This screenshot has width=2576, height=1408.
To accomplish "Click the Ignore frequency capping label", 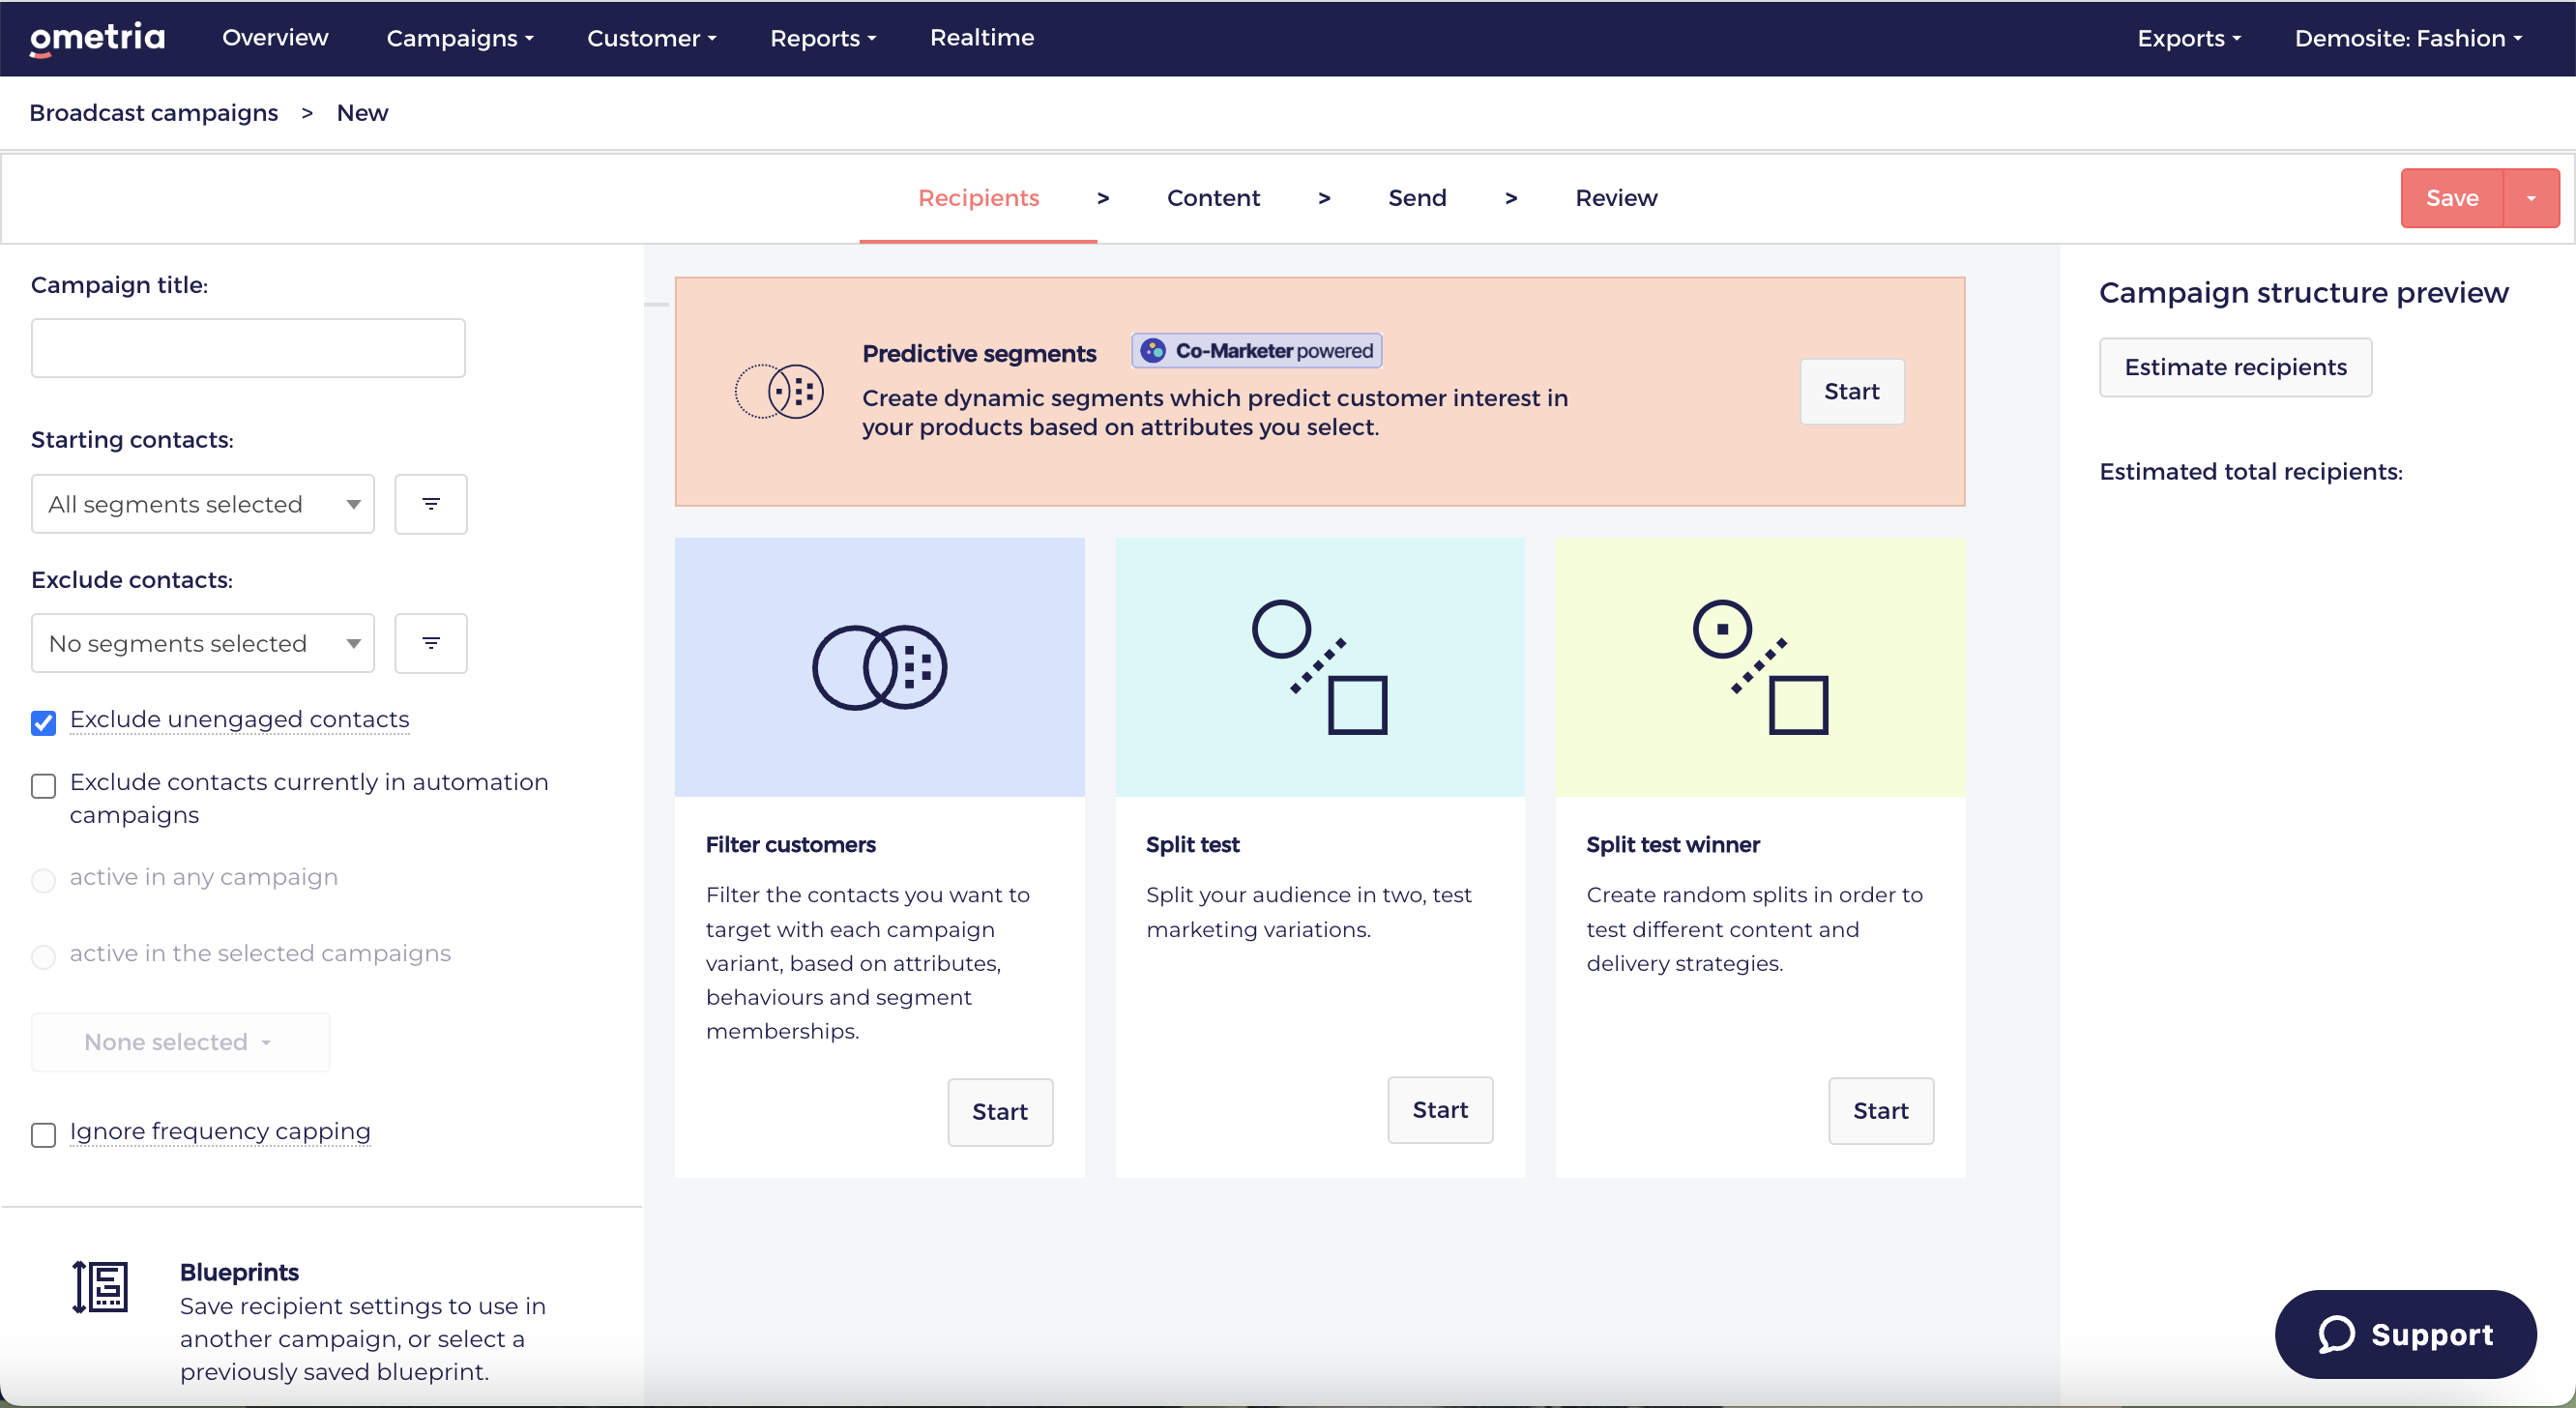I will pos(220,1131).
